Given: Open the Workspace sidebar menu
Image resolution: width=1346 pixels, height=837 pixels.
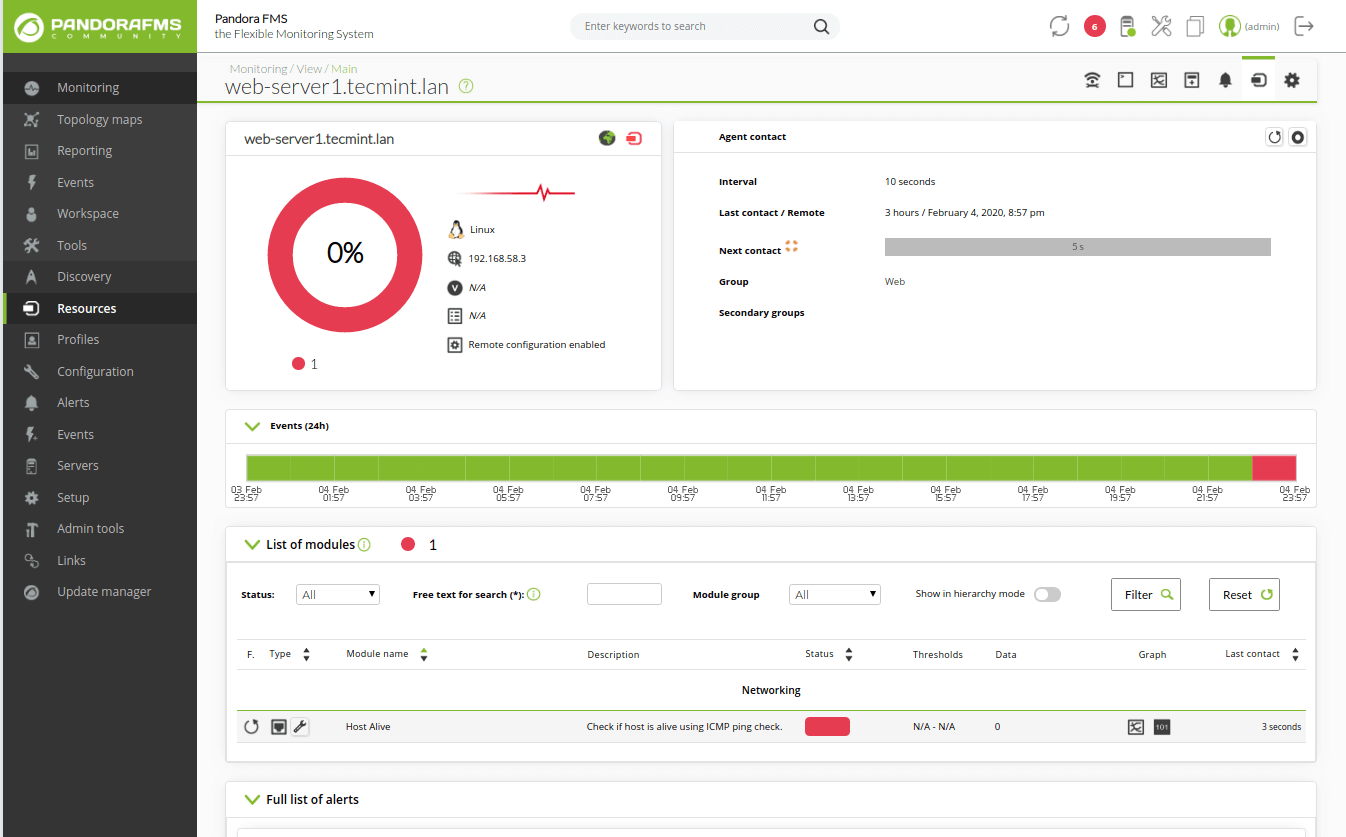Looking at the screenshot, I should click(x=100, y=214).
